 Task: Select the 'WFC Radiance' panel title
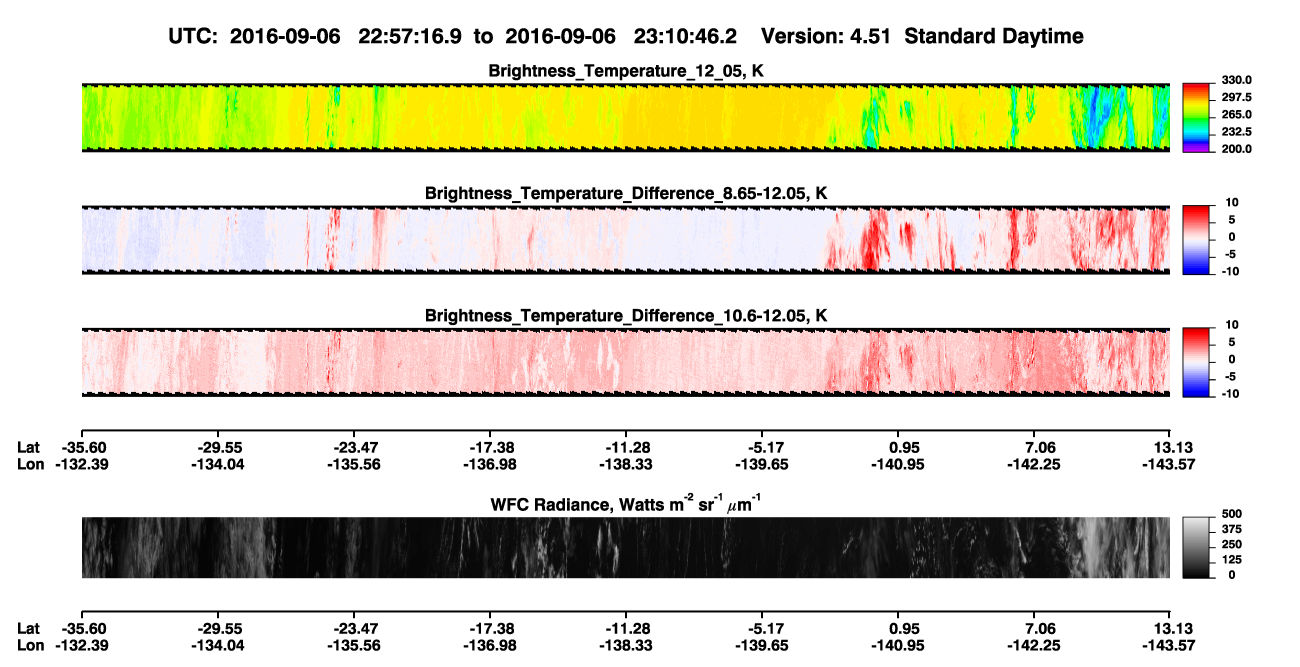coord(626,503)
